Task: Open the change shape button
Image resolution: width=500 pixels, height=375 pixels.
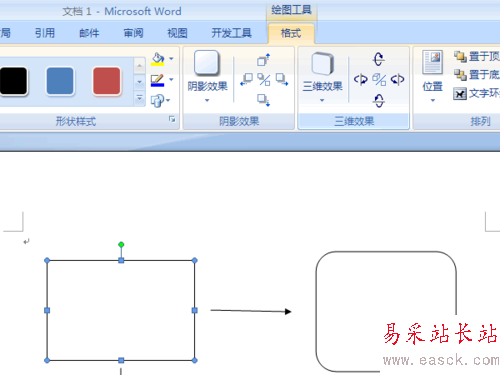Action: [x=160, y=100]
